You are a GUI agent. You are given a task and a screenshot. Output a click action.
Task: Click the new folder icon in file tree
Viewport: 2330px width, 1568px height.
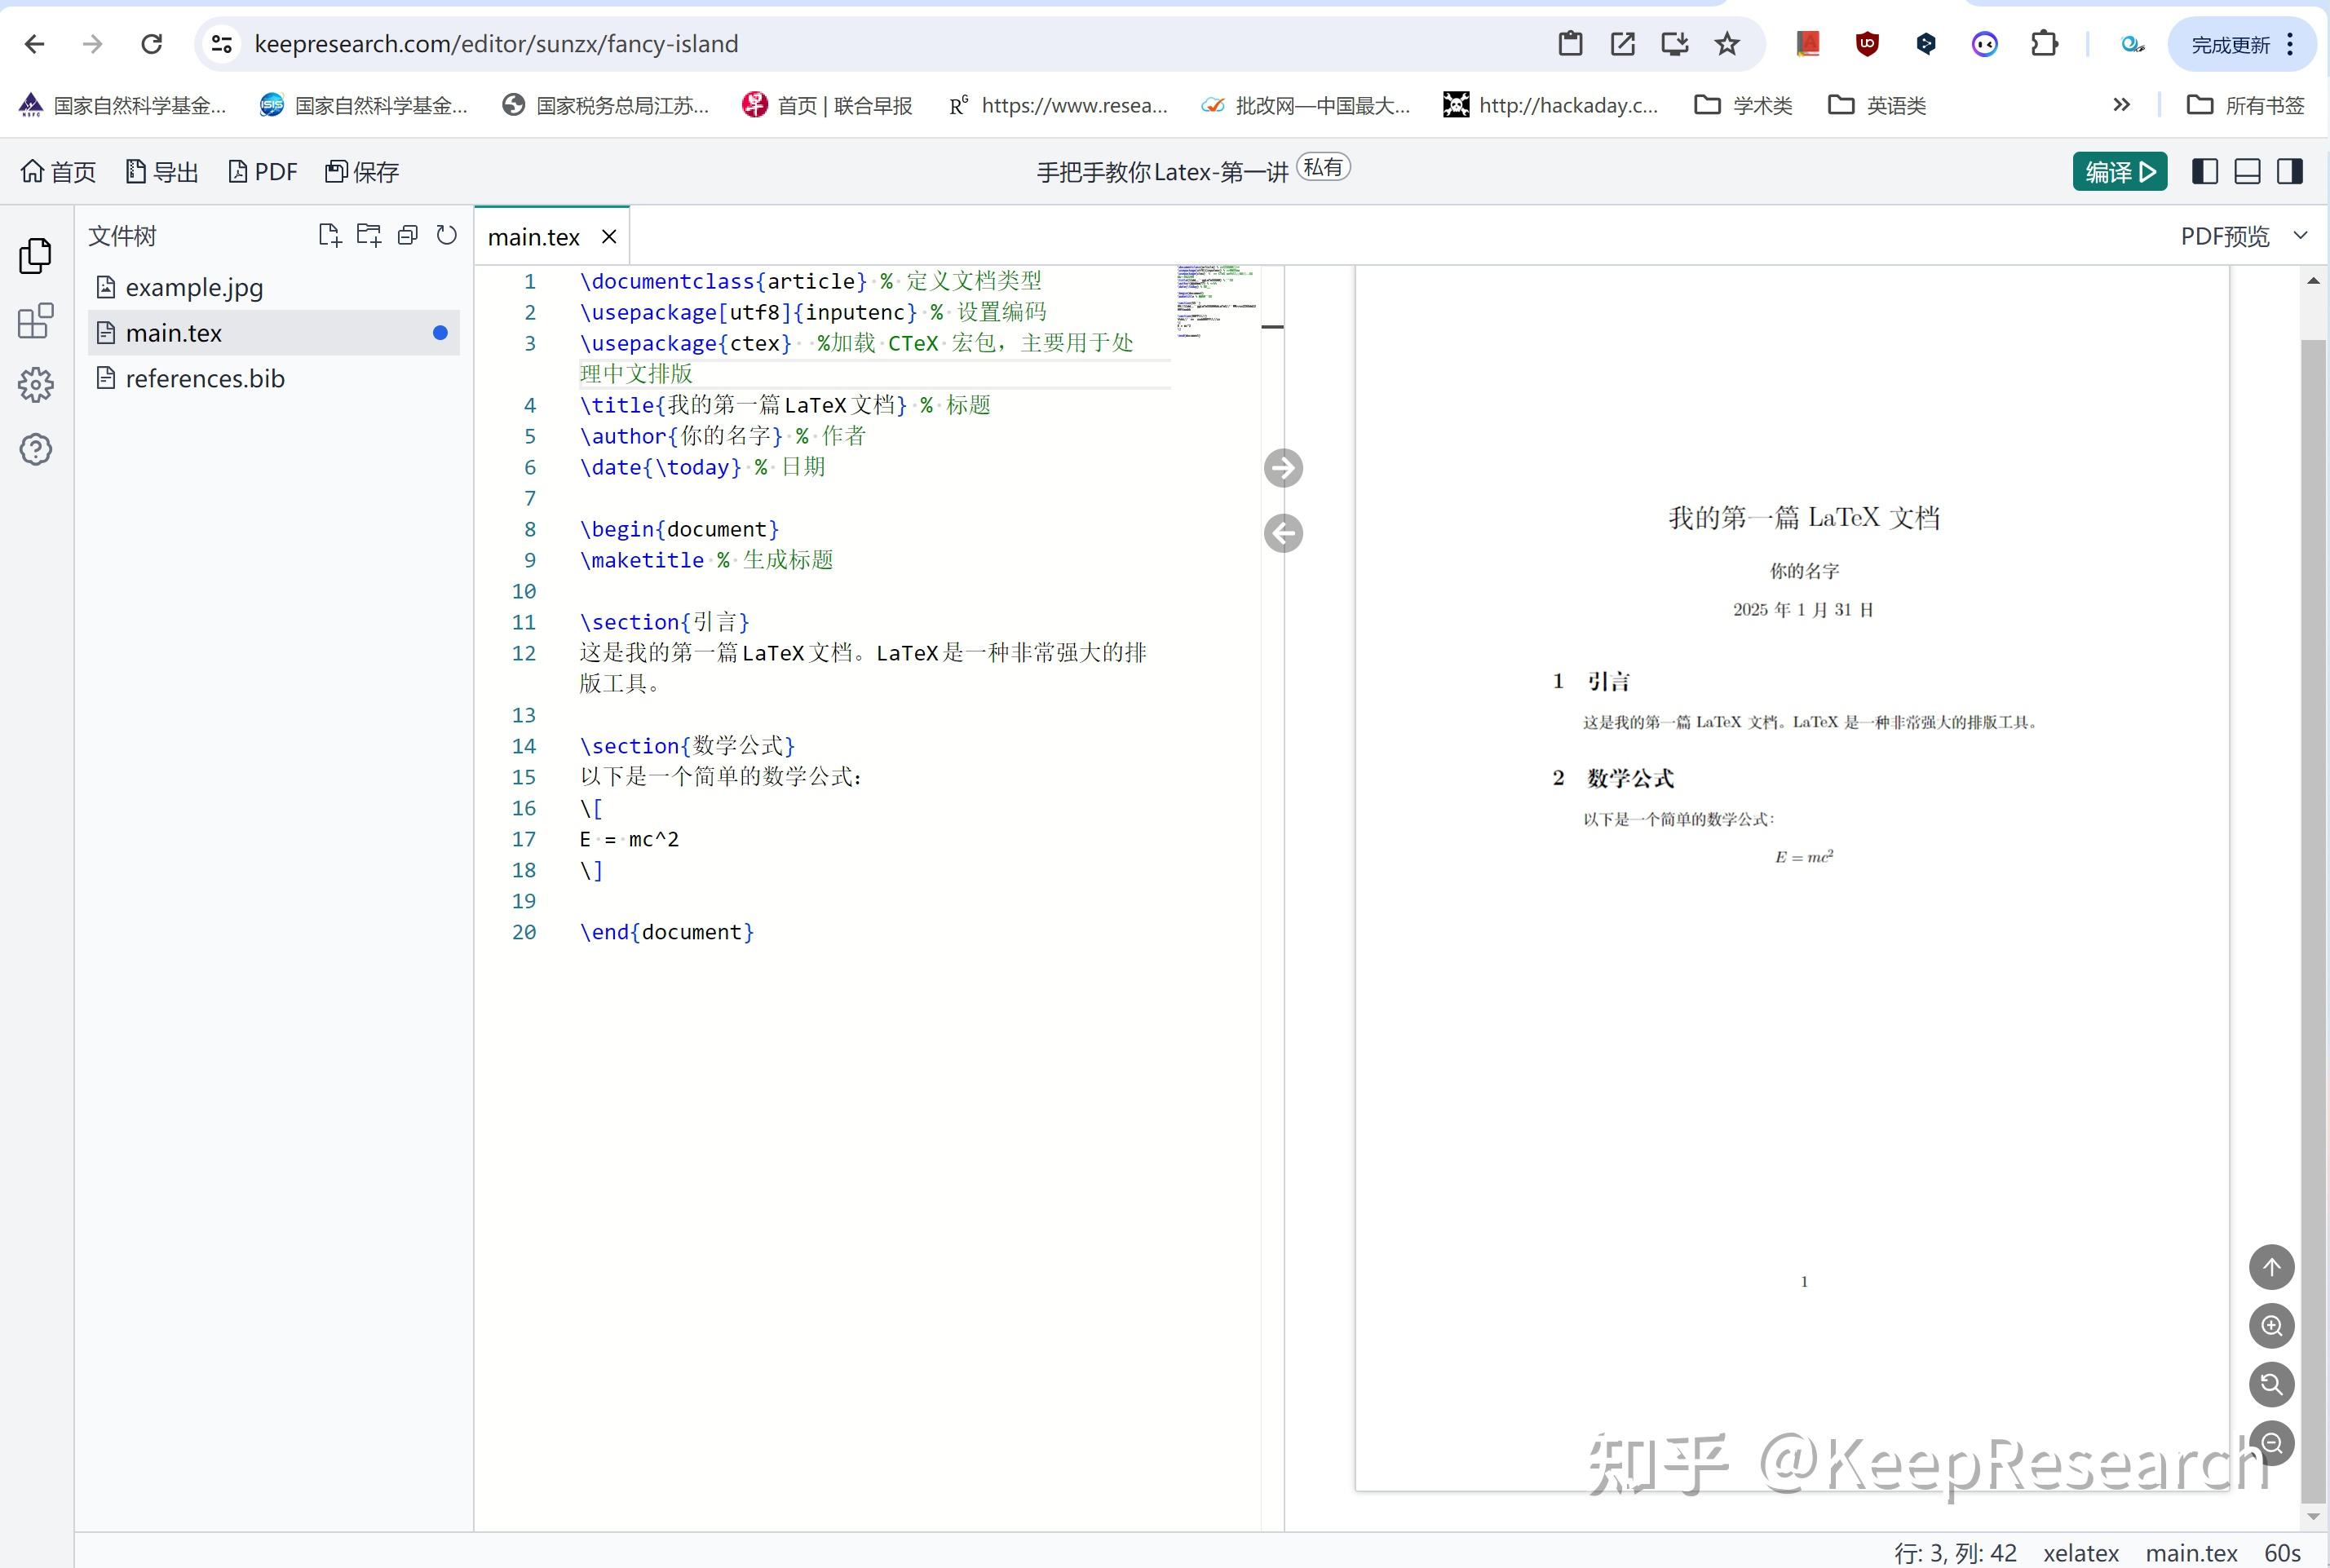[x=369, y=235]
